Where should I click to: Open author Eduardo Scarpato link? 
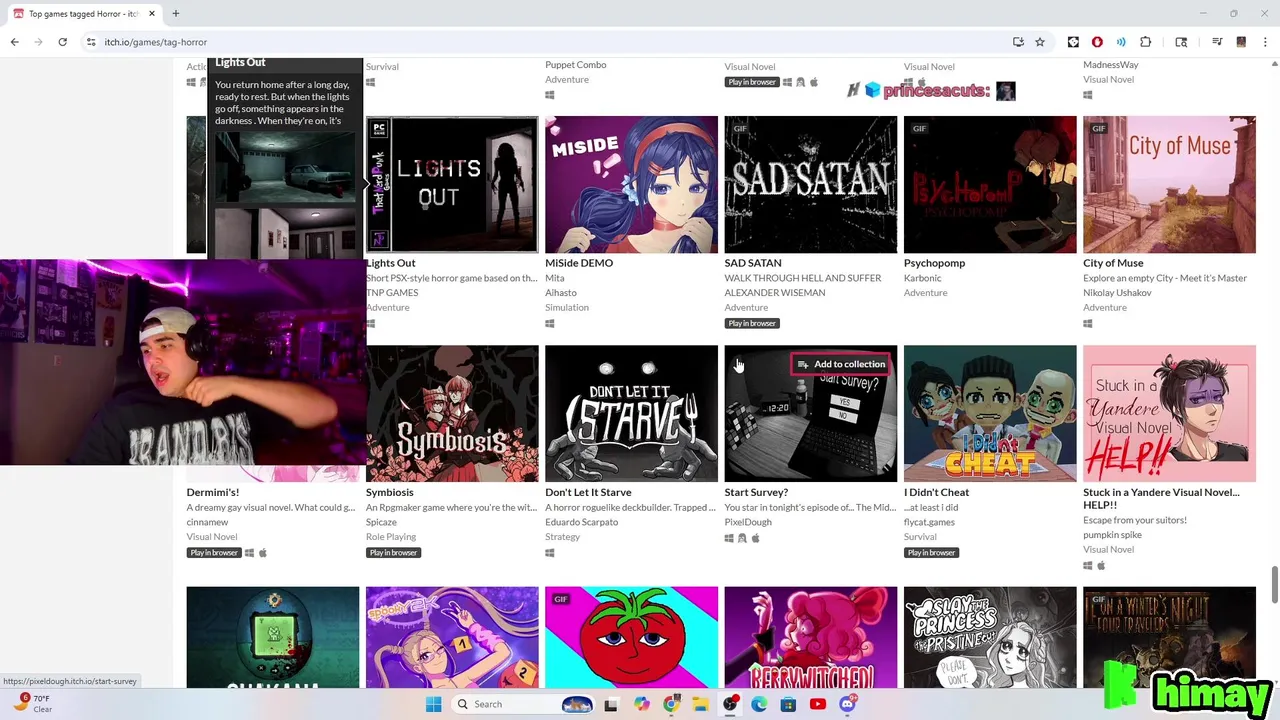click(x=582, y=522)
